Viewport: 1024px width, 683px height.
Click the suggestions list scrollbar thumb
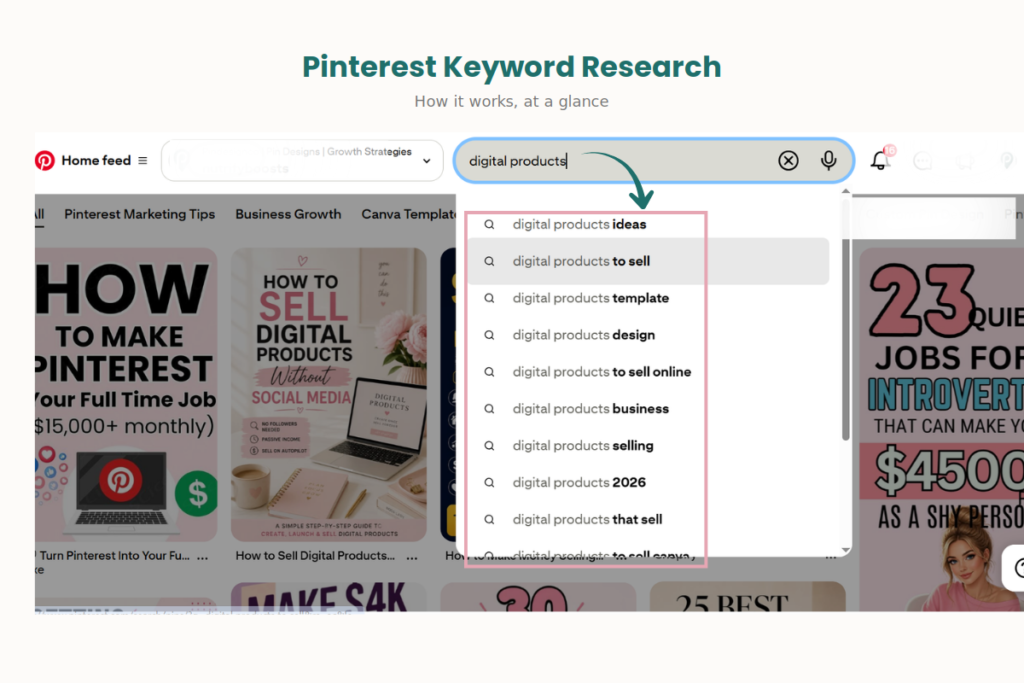846,320
